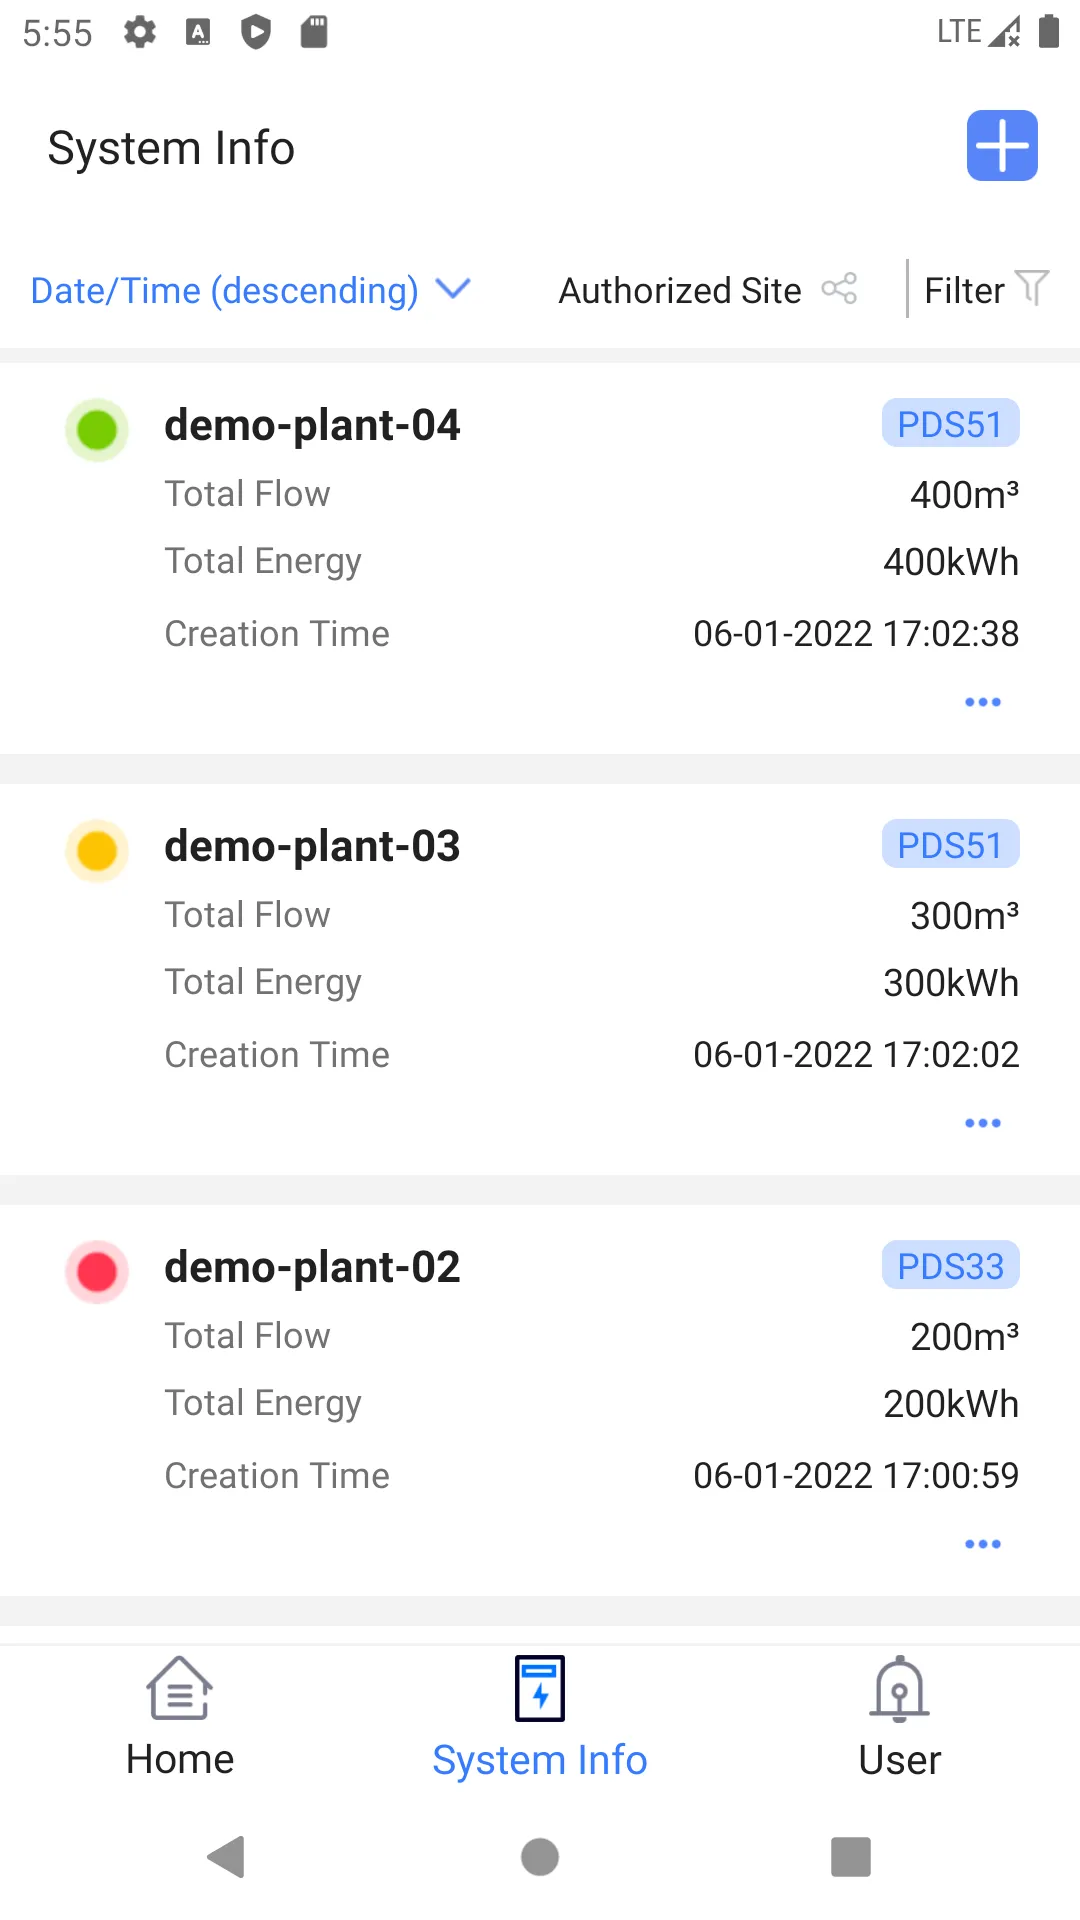This screenshot has width=1080, height=1920.
Task: Switch to the Home tab label
Action: (180, 1760)
